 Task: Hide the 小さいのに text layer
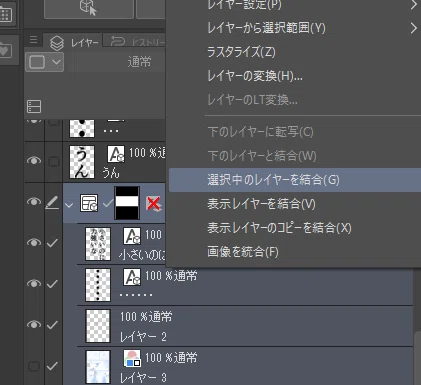click(x=34, y=242)
